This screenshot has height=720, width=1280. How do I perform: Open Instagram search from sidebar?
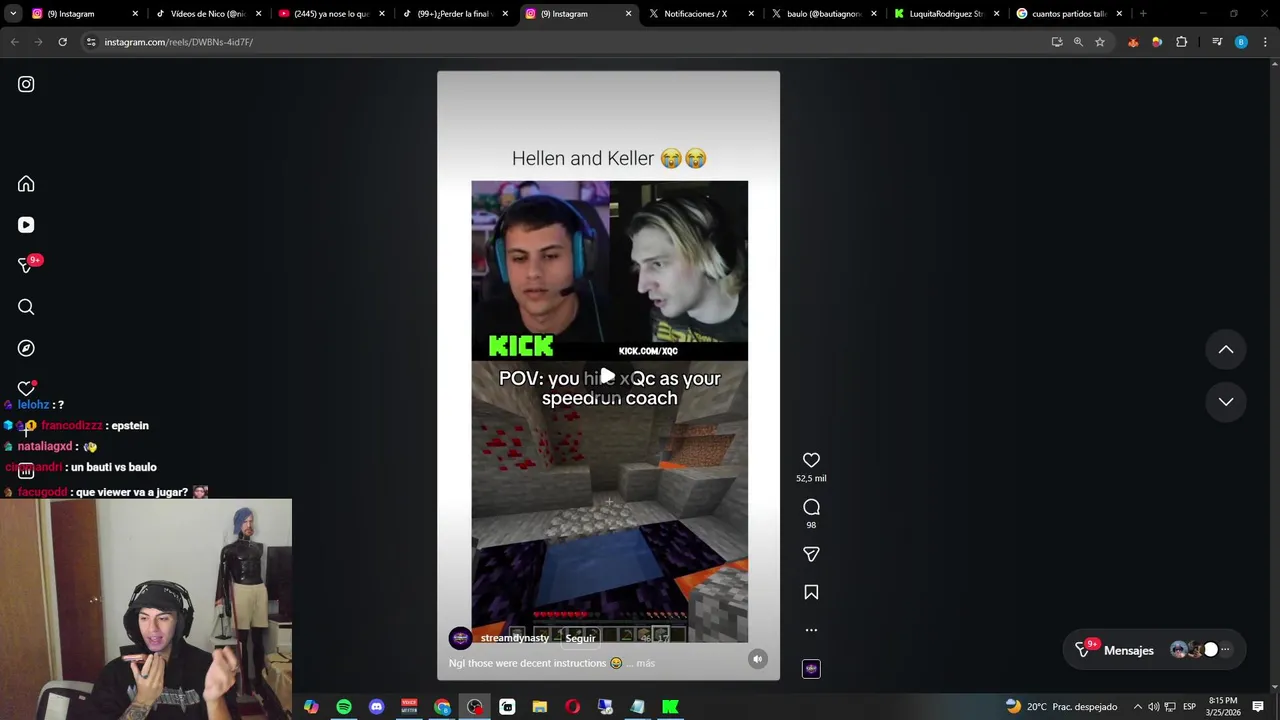pos(26,307)
